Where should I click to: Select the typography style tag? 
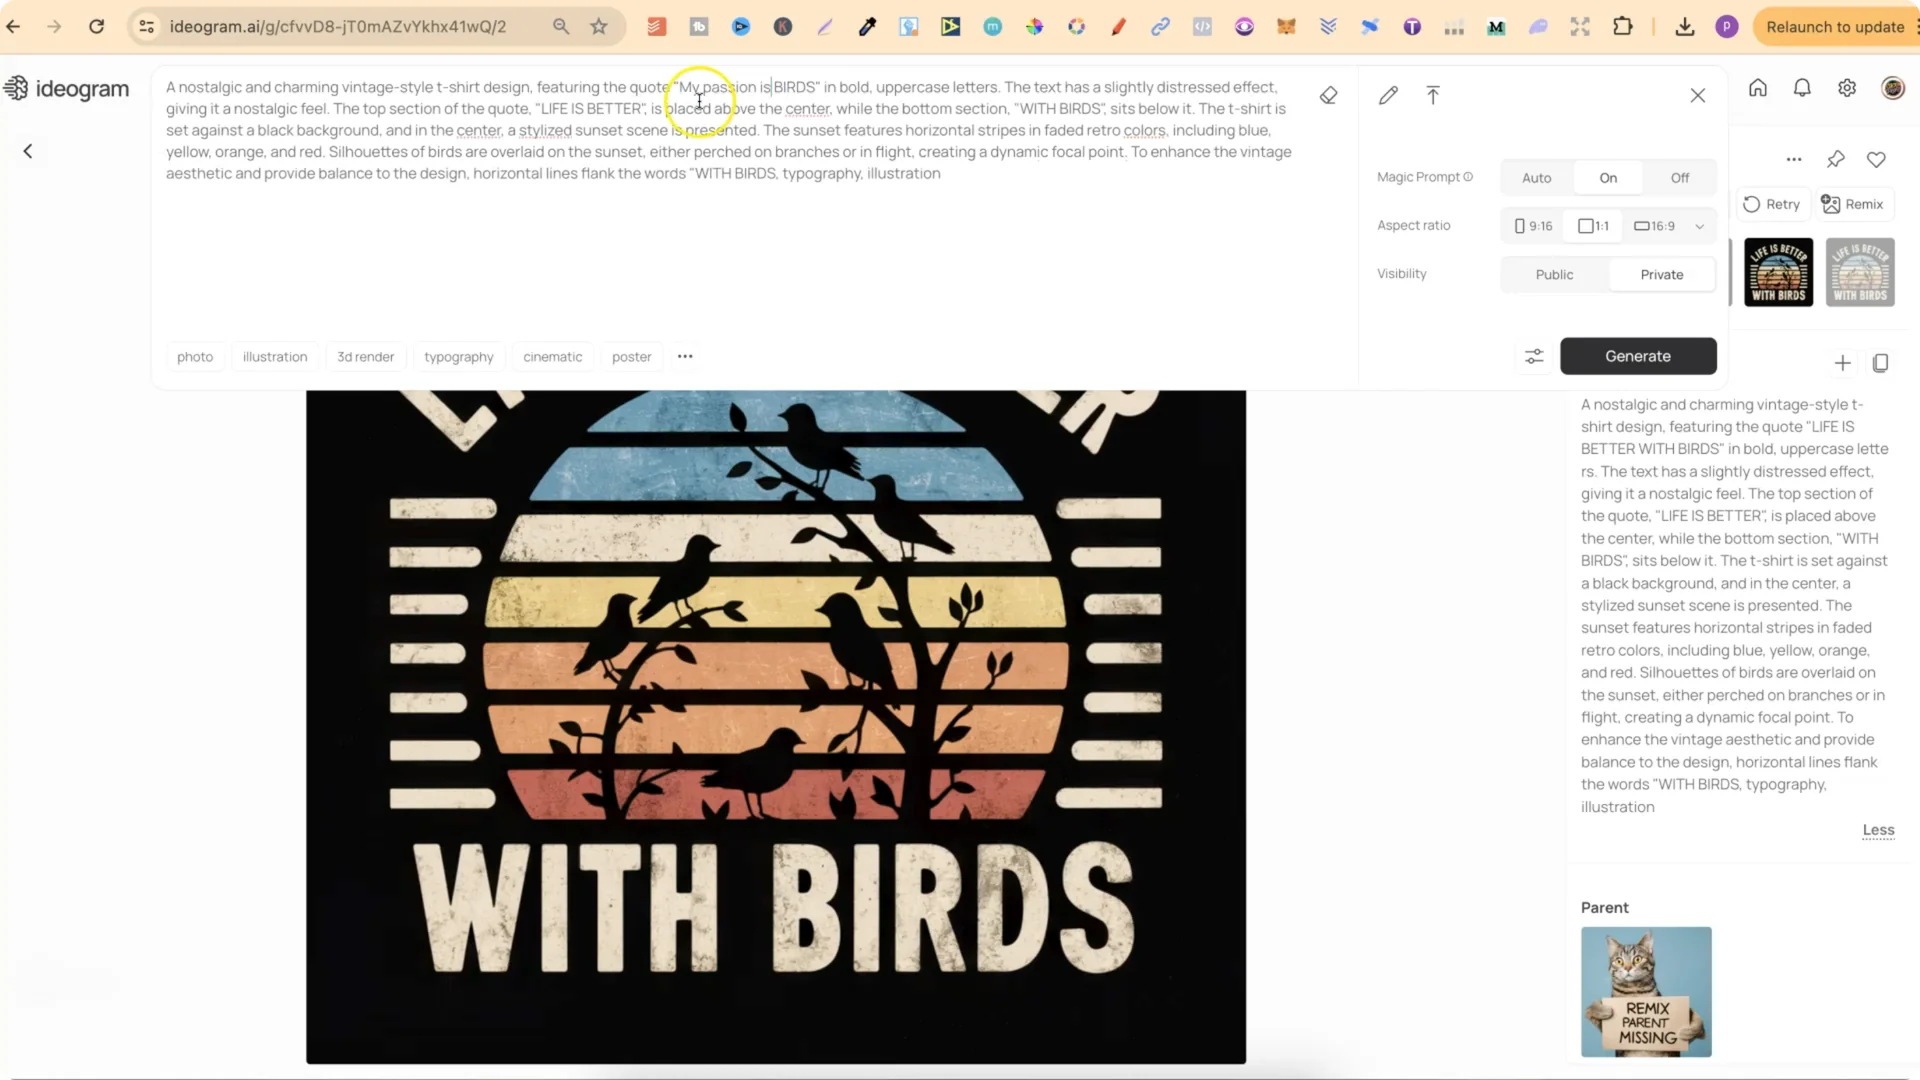click(x=458, y=357)
